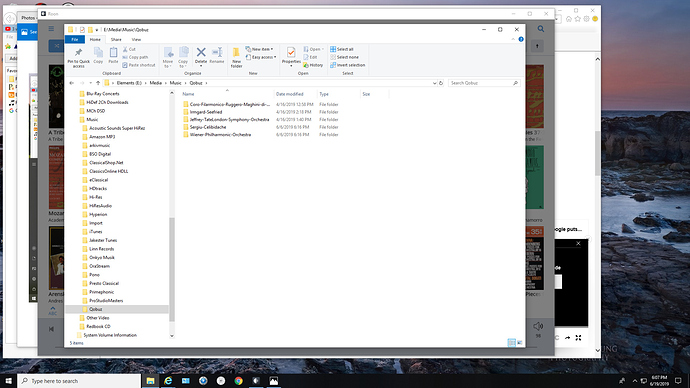This screenshot has width=690, height=388.
Task: Go up one folder level
Action: pyautogui.click(x=98, y=83)
